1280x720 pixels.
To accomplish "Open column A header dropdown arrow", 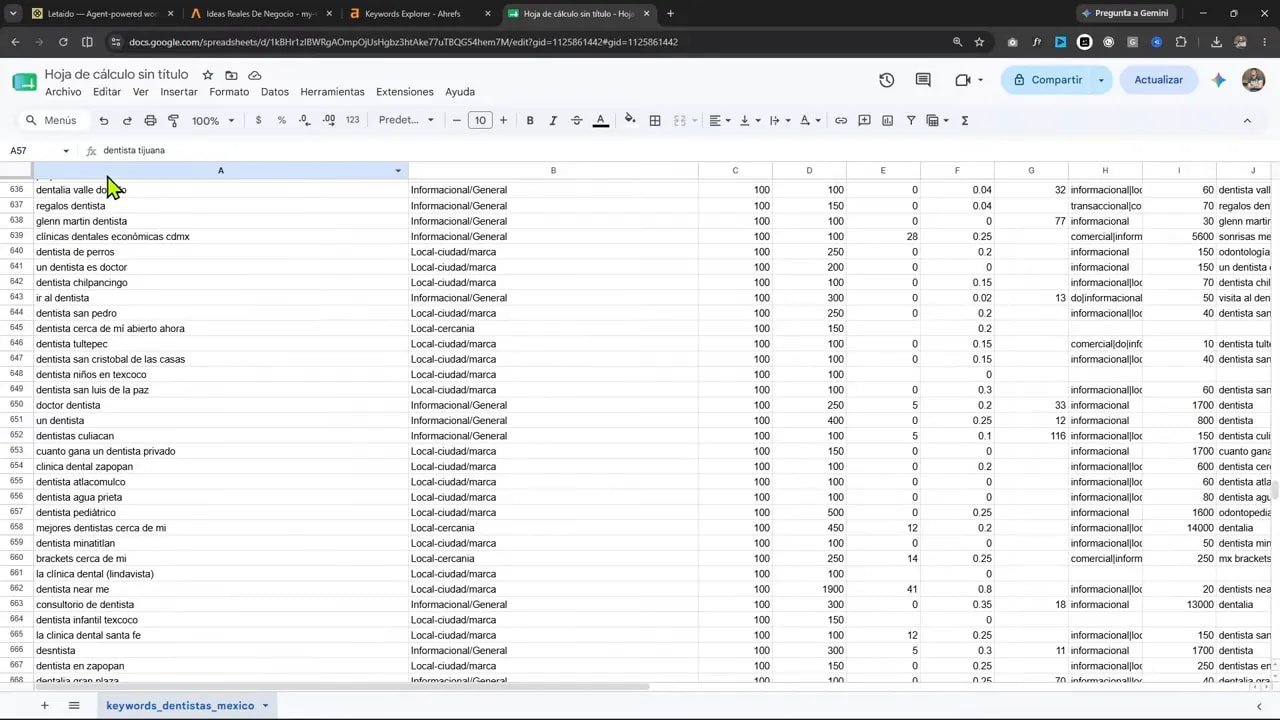I will pos(398,171).
